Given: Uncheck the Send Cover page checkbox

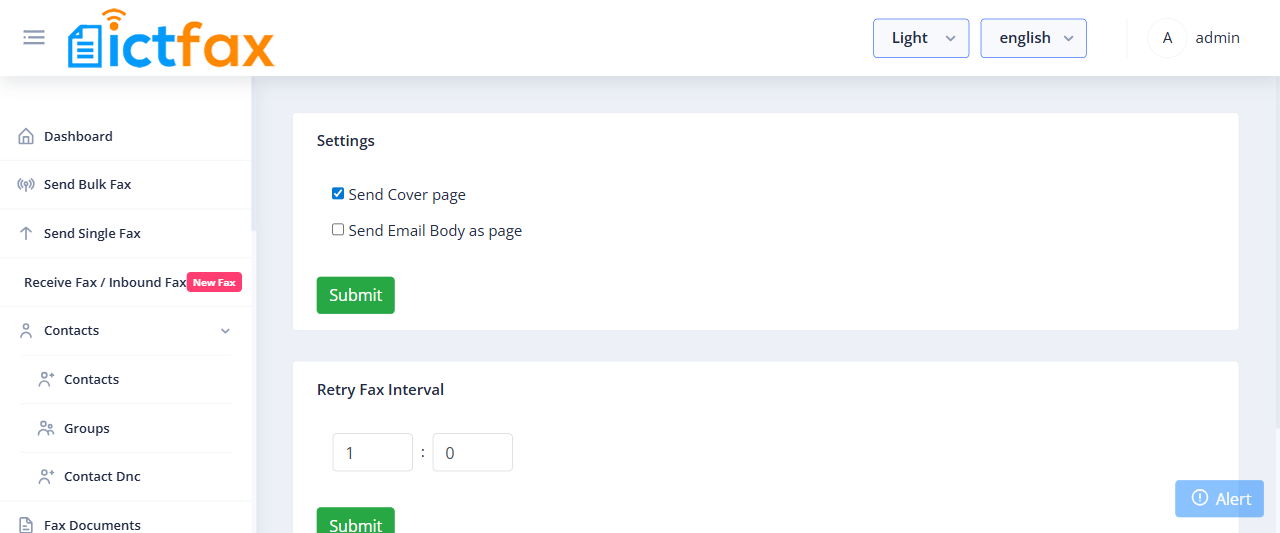Looking at the screenshot, I should [x=338, y=194].
